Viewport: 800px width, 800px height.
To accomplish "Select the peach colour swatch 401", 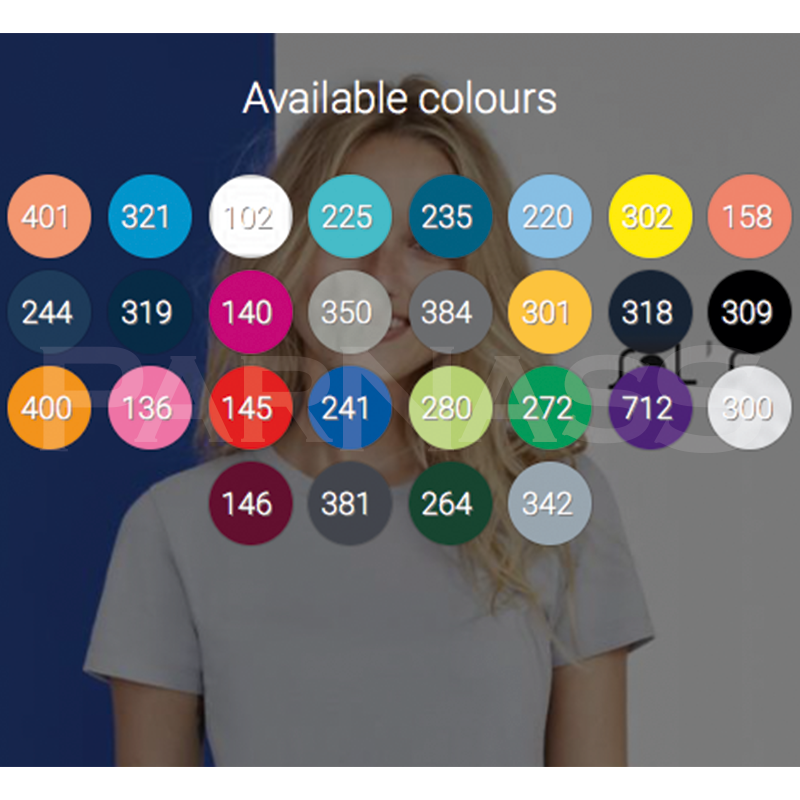I will [x=49, y=216].
